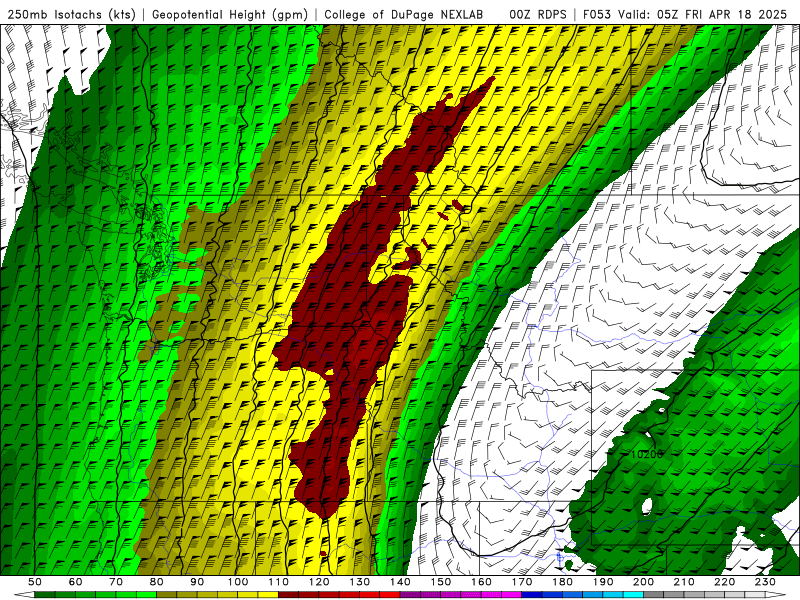The image size is (800, 600).
Task: Click the left arrow end of the color bar
Action: tap(24, 595)
